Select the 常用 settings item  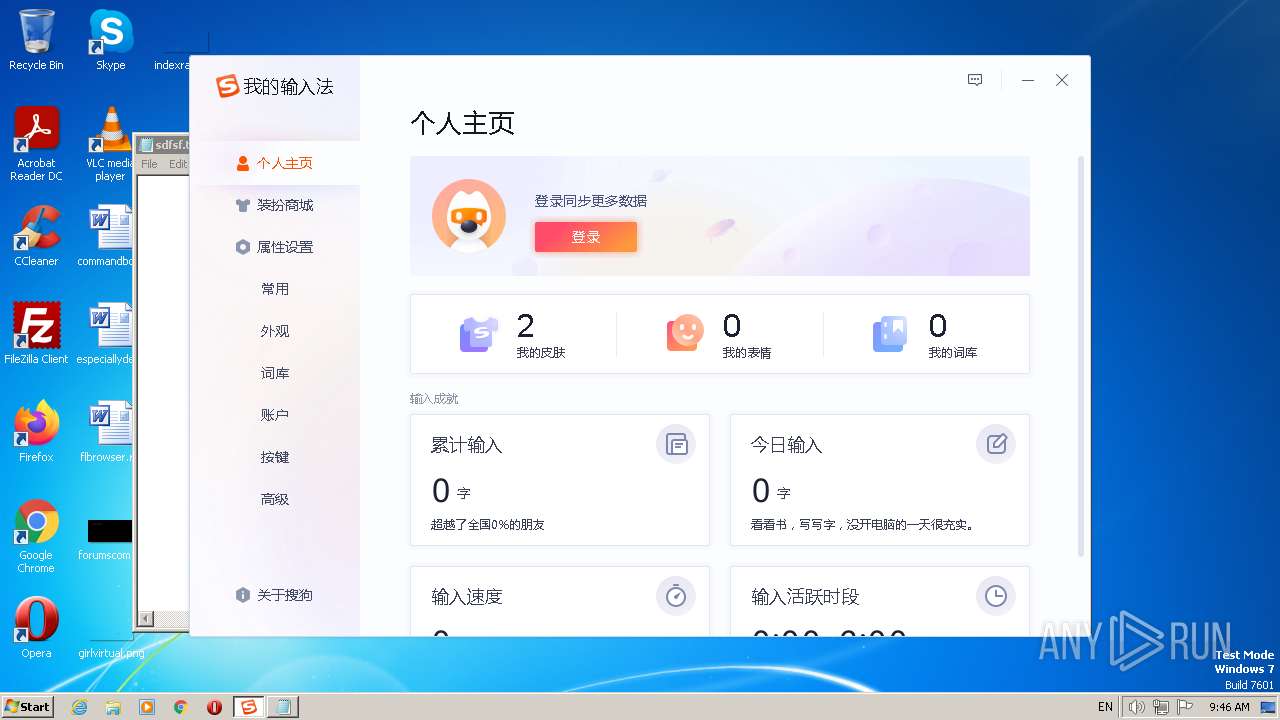click(275, 289)
